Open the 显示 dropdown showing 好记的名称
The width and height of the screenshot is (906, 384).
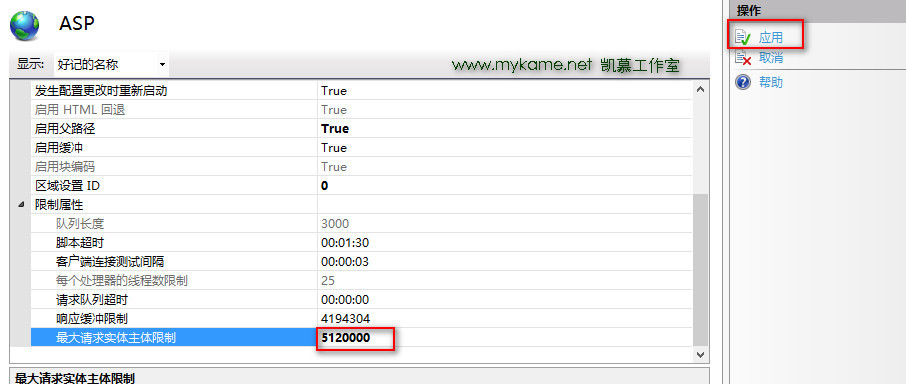click(111, 65)
